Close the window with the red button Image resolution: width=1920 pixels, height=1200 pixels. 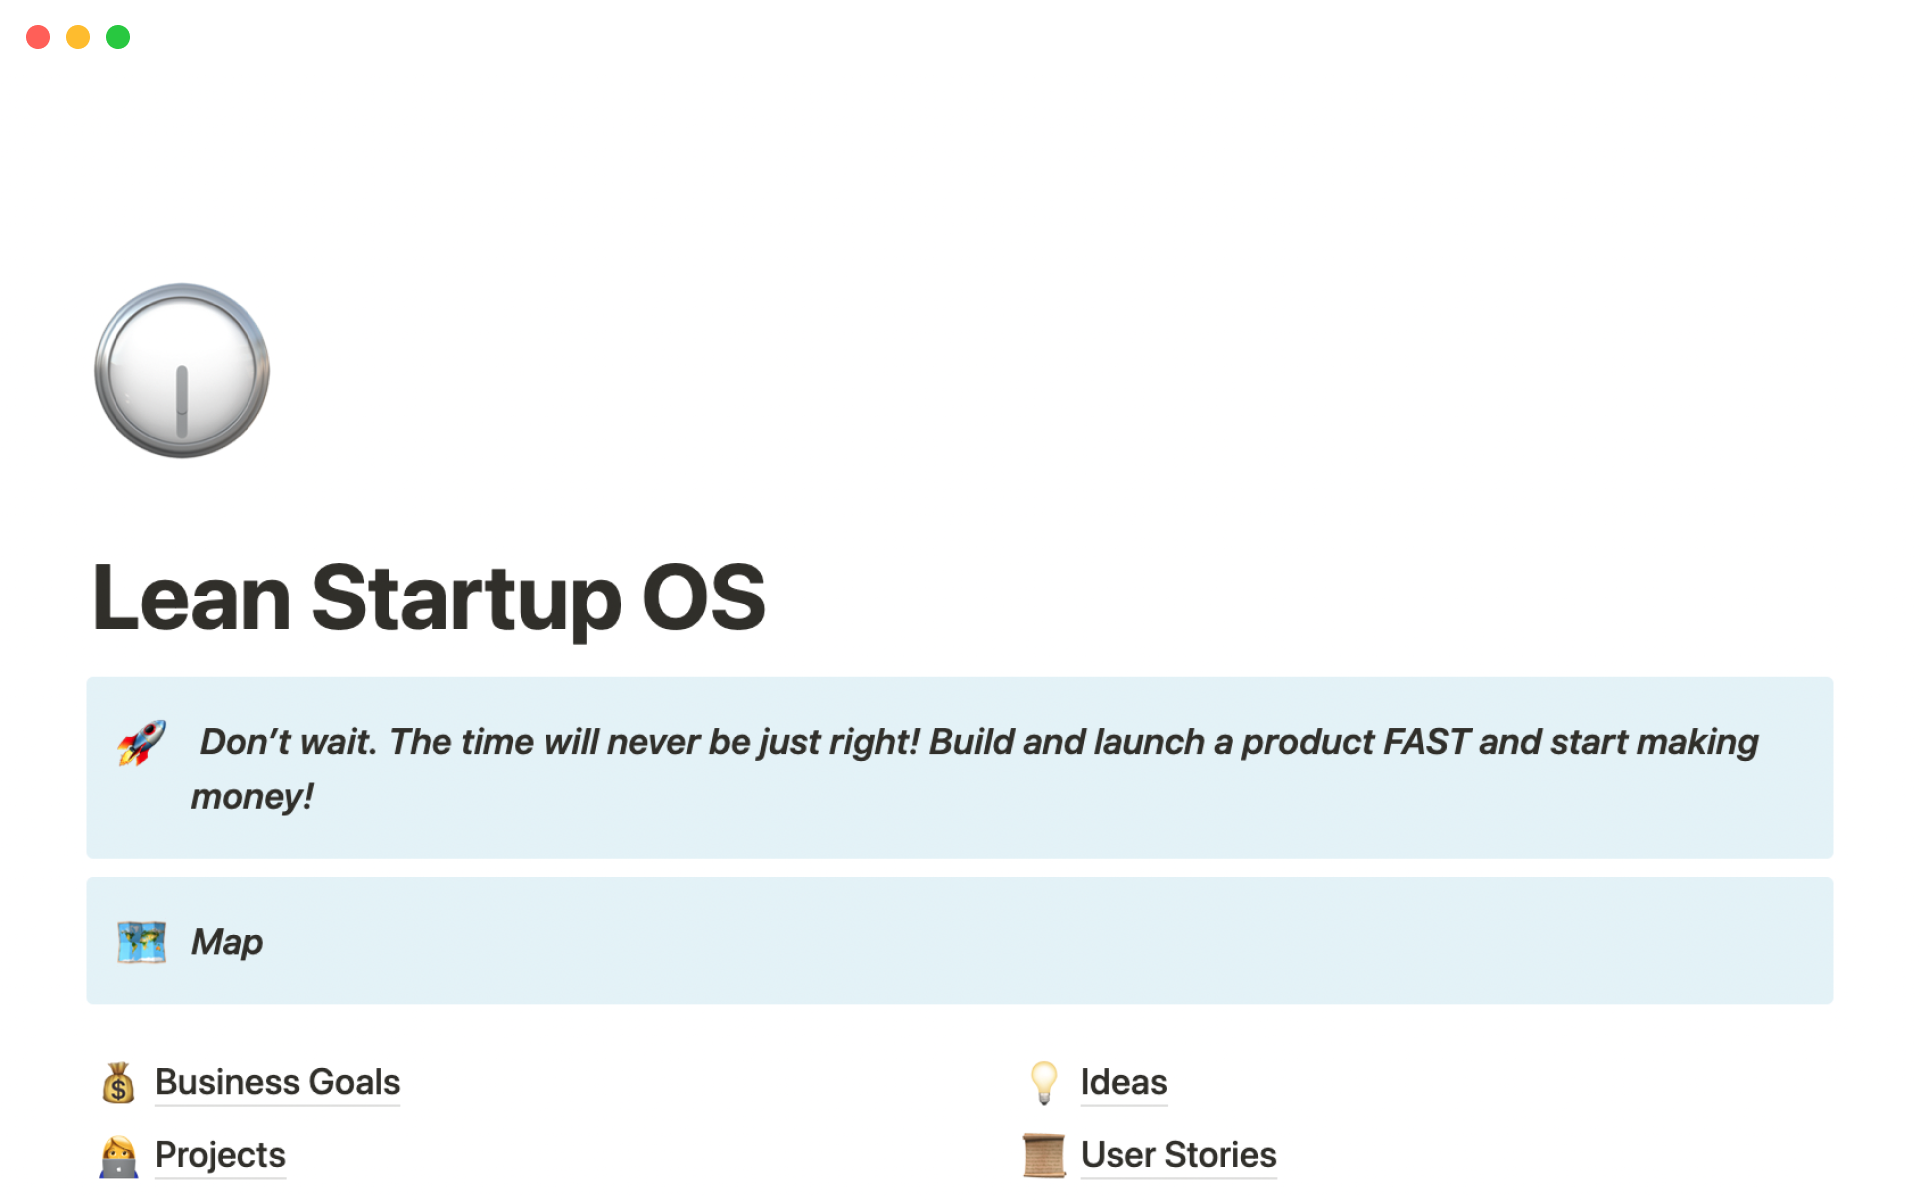38,37
